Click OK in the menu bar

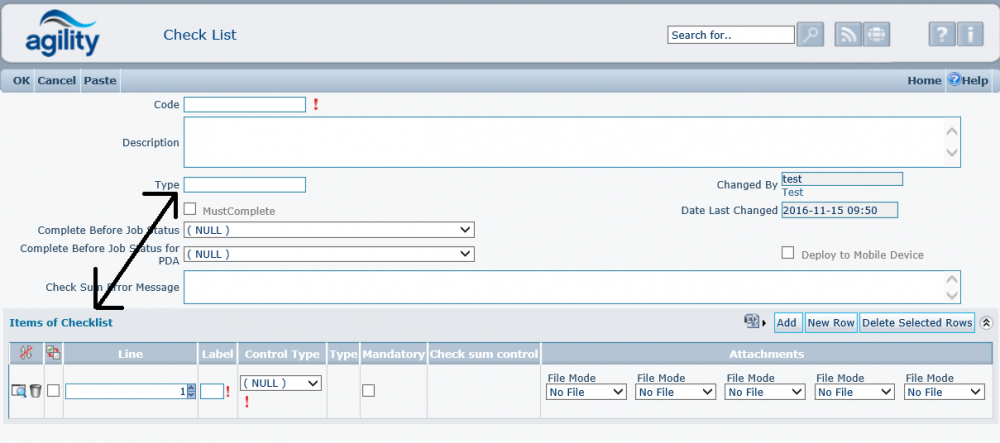pyautogui.click(x=21, y=80)
